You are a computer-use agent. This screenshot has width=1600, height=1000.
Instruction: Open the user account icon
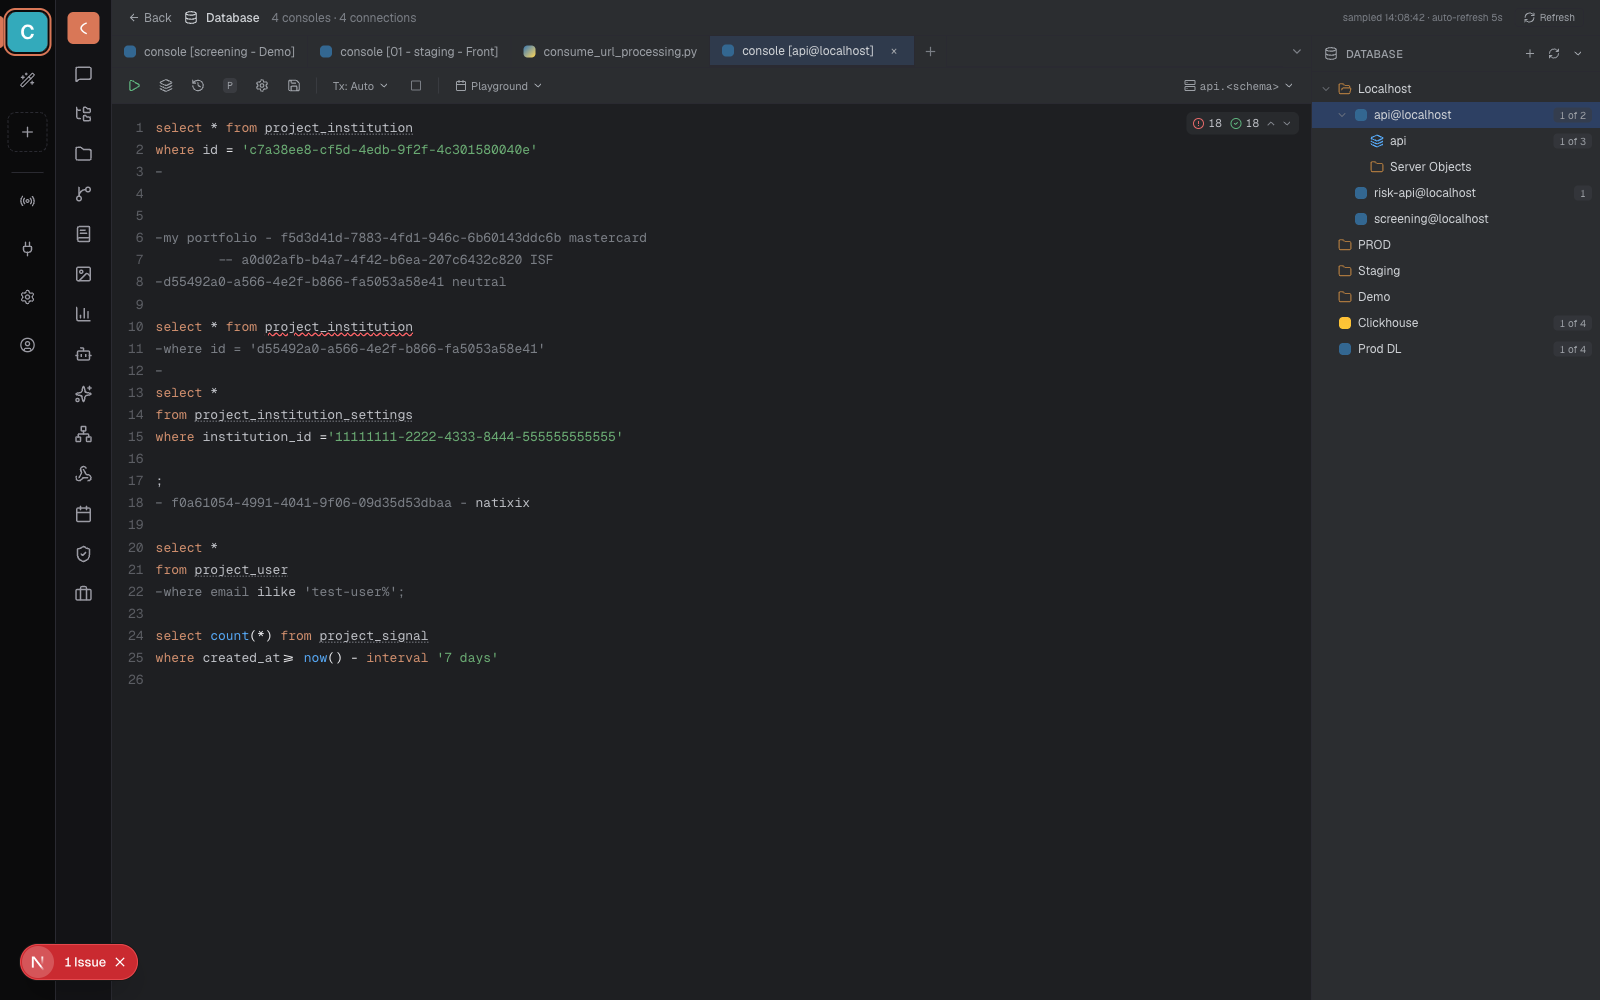(27, 345)
